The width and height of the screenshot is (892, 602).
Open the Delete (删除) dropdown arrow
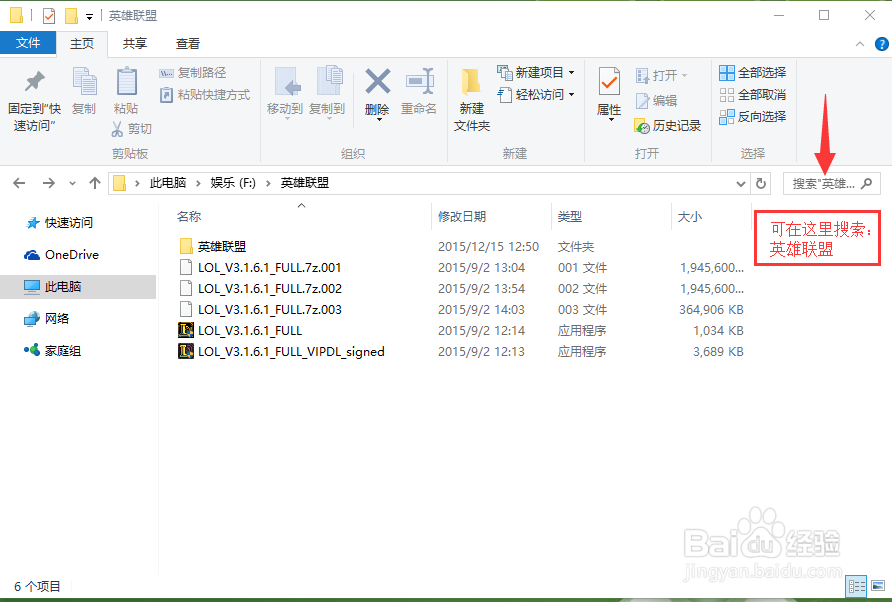378,119
